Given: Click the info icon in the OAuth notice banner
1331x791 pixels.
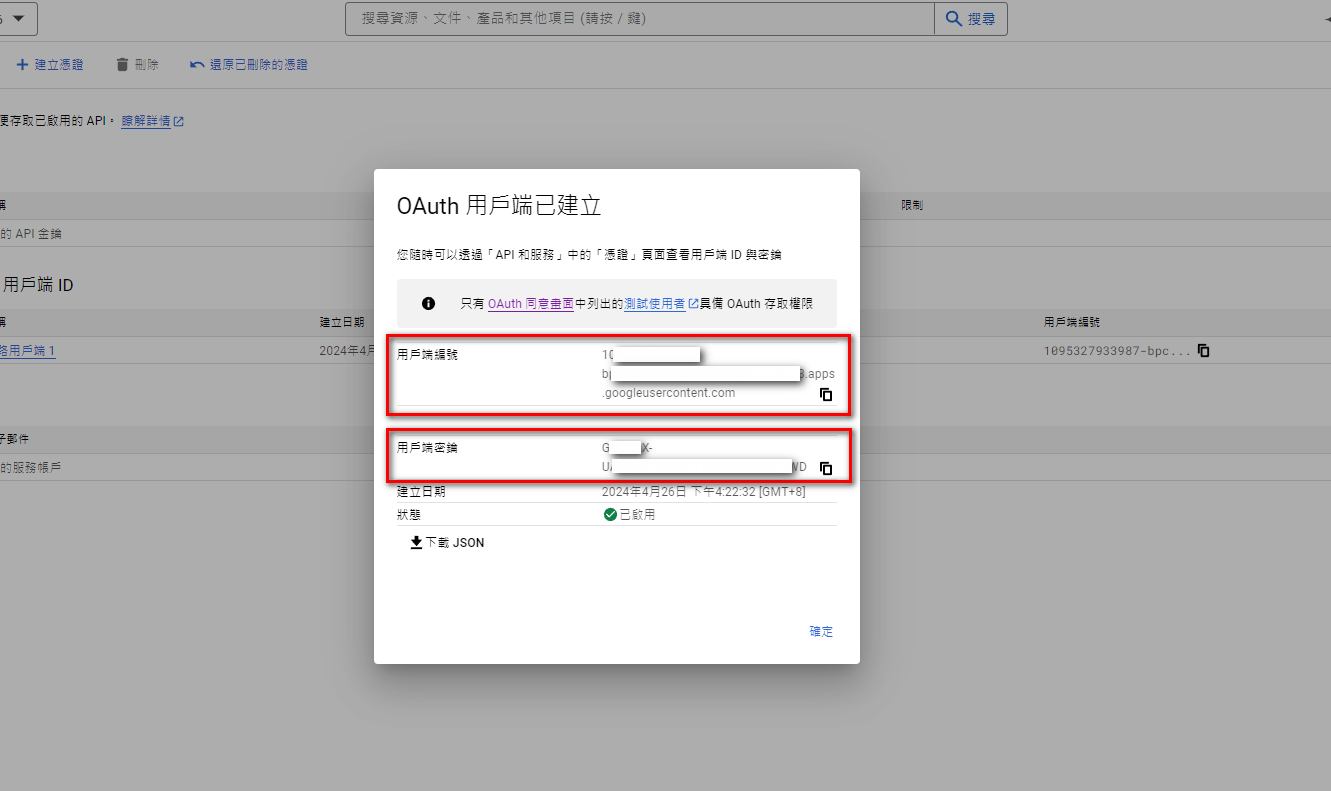Looking at the screenshot, I should pyautogui.click(x=428, y=303).
